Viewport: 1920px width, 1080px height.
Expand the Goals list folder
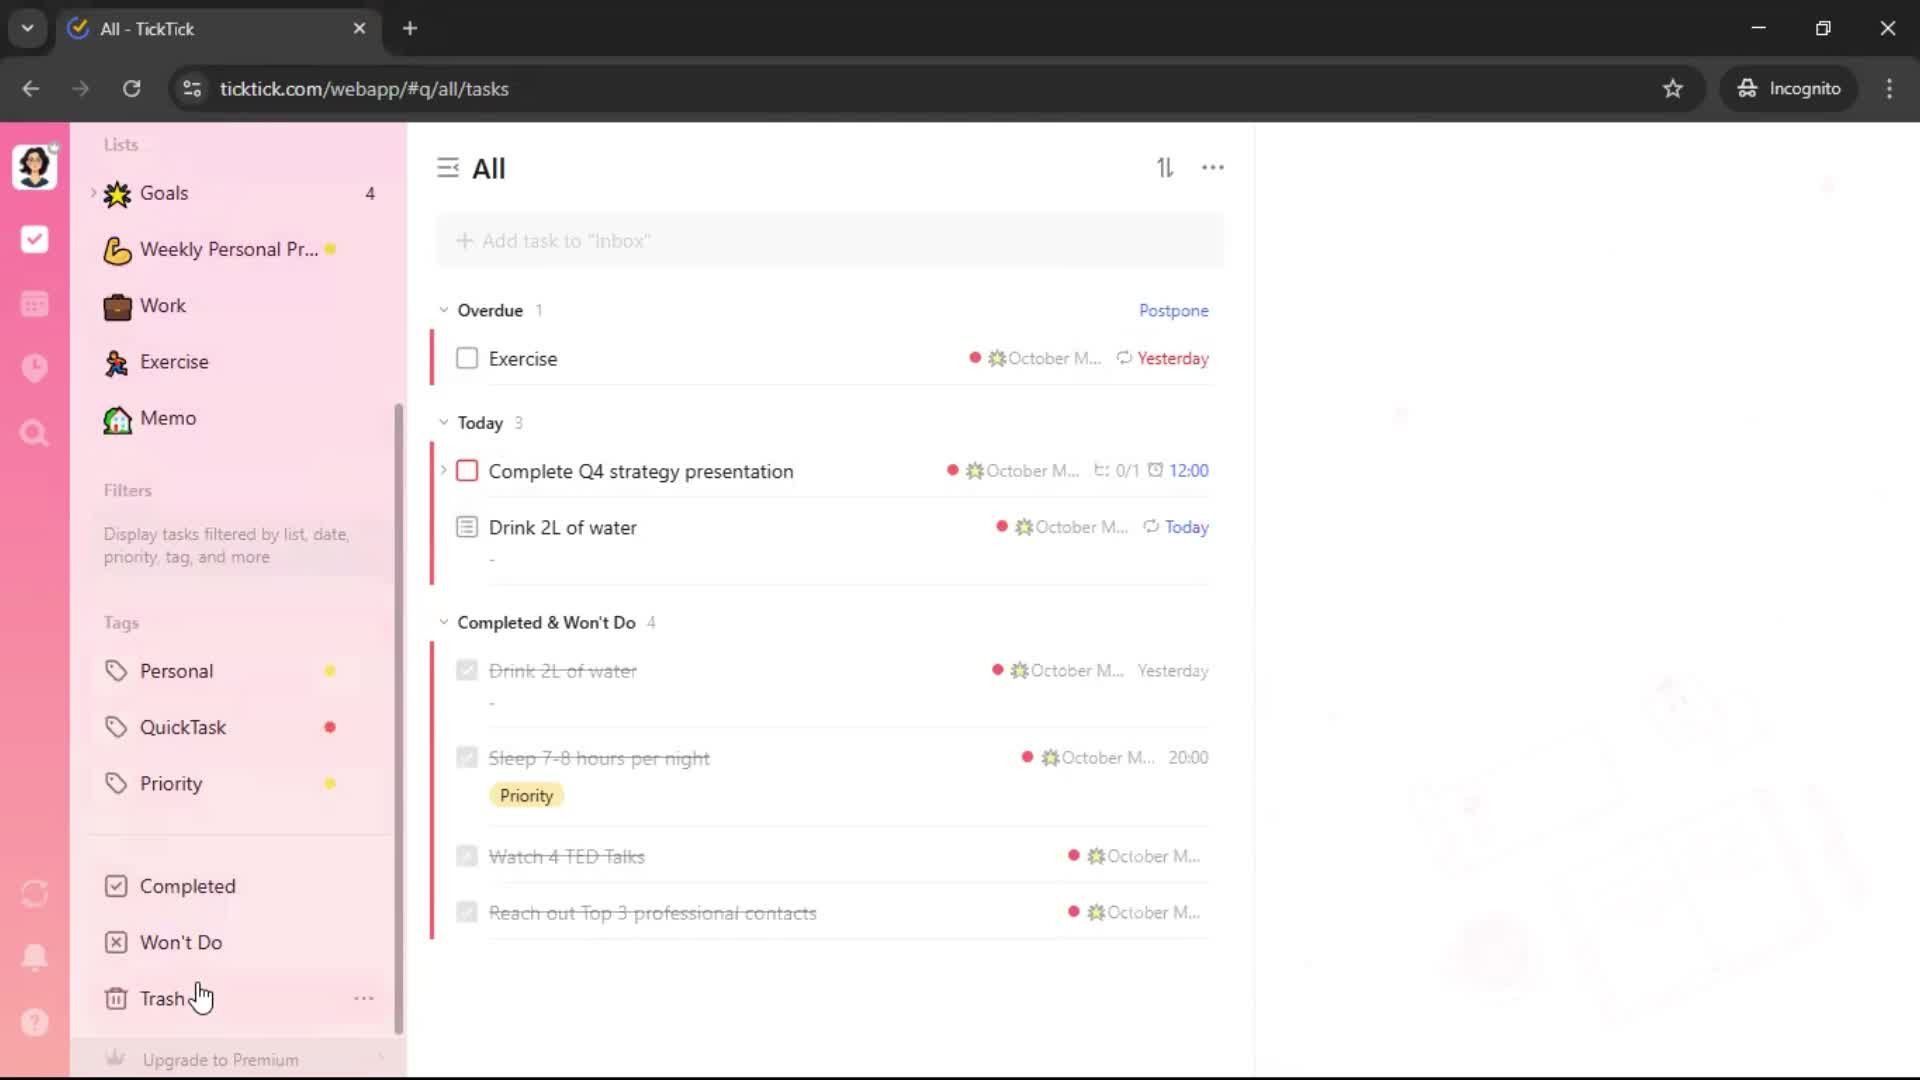point(94,193)
